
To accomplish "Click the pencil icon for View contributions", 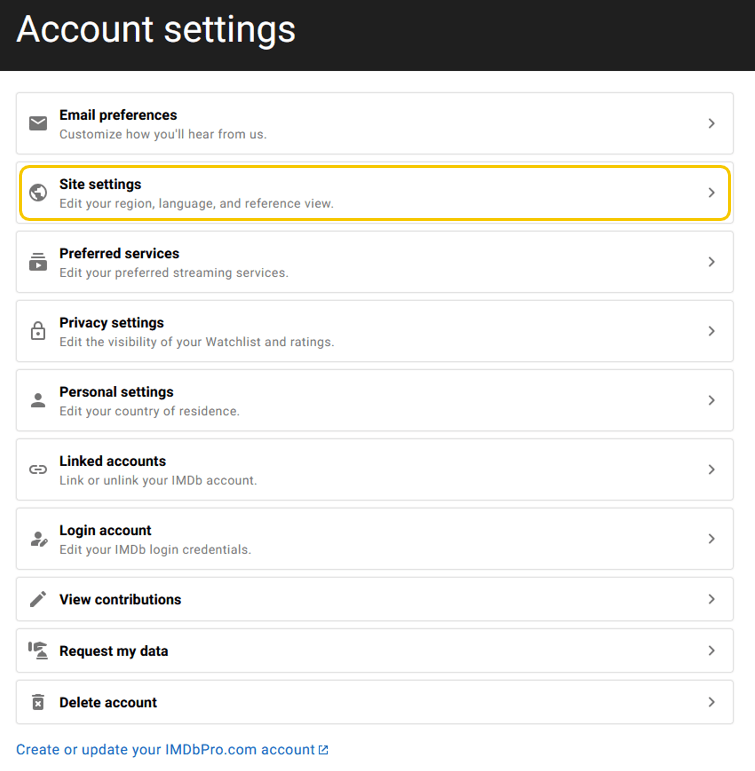I will point(38,599).
